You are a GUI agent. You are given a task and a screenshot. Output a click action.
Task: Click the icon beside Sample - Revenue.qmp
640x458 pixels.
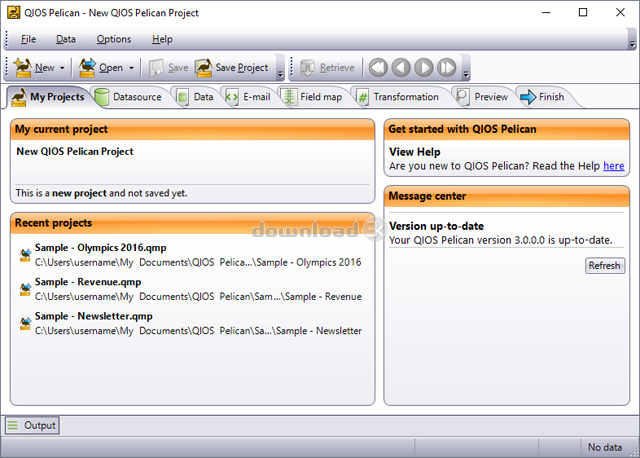pos(25,289)
